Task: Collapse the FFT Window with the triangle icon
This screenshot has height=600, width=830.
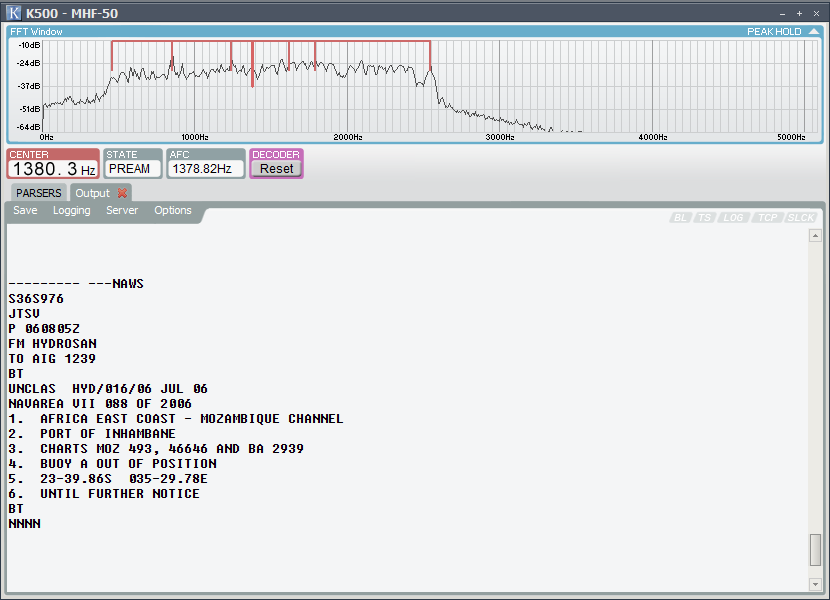Action: pos(814,32)
